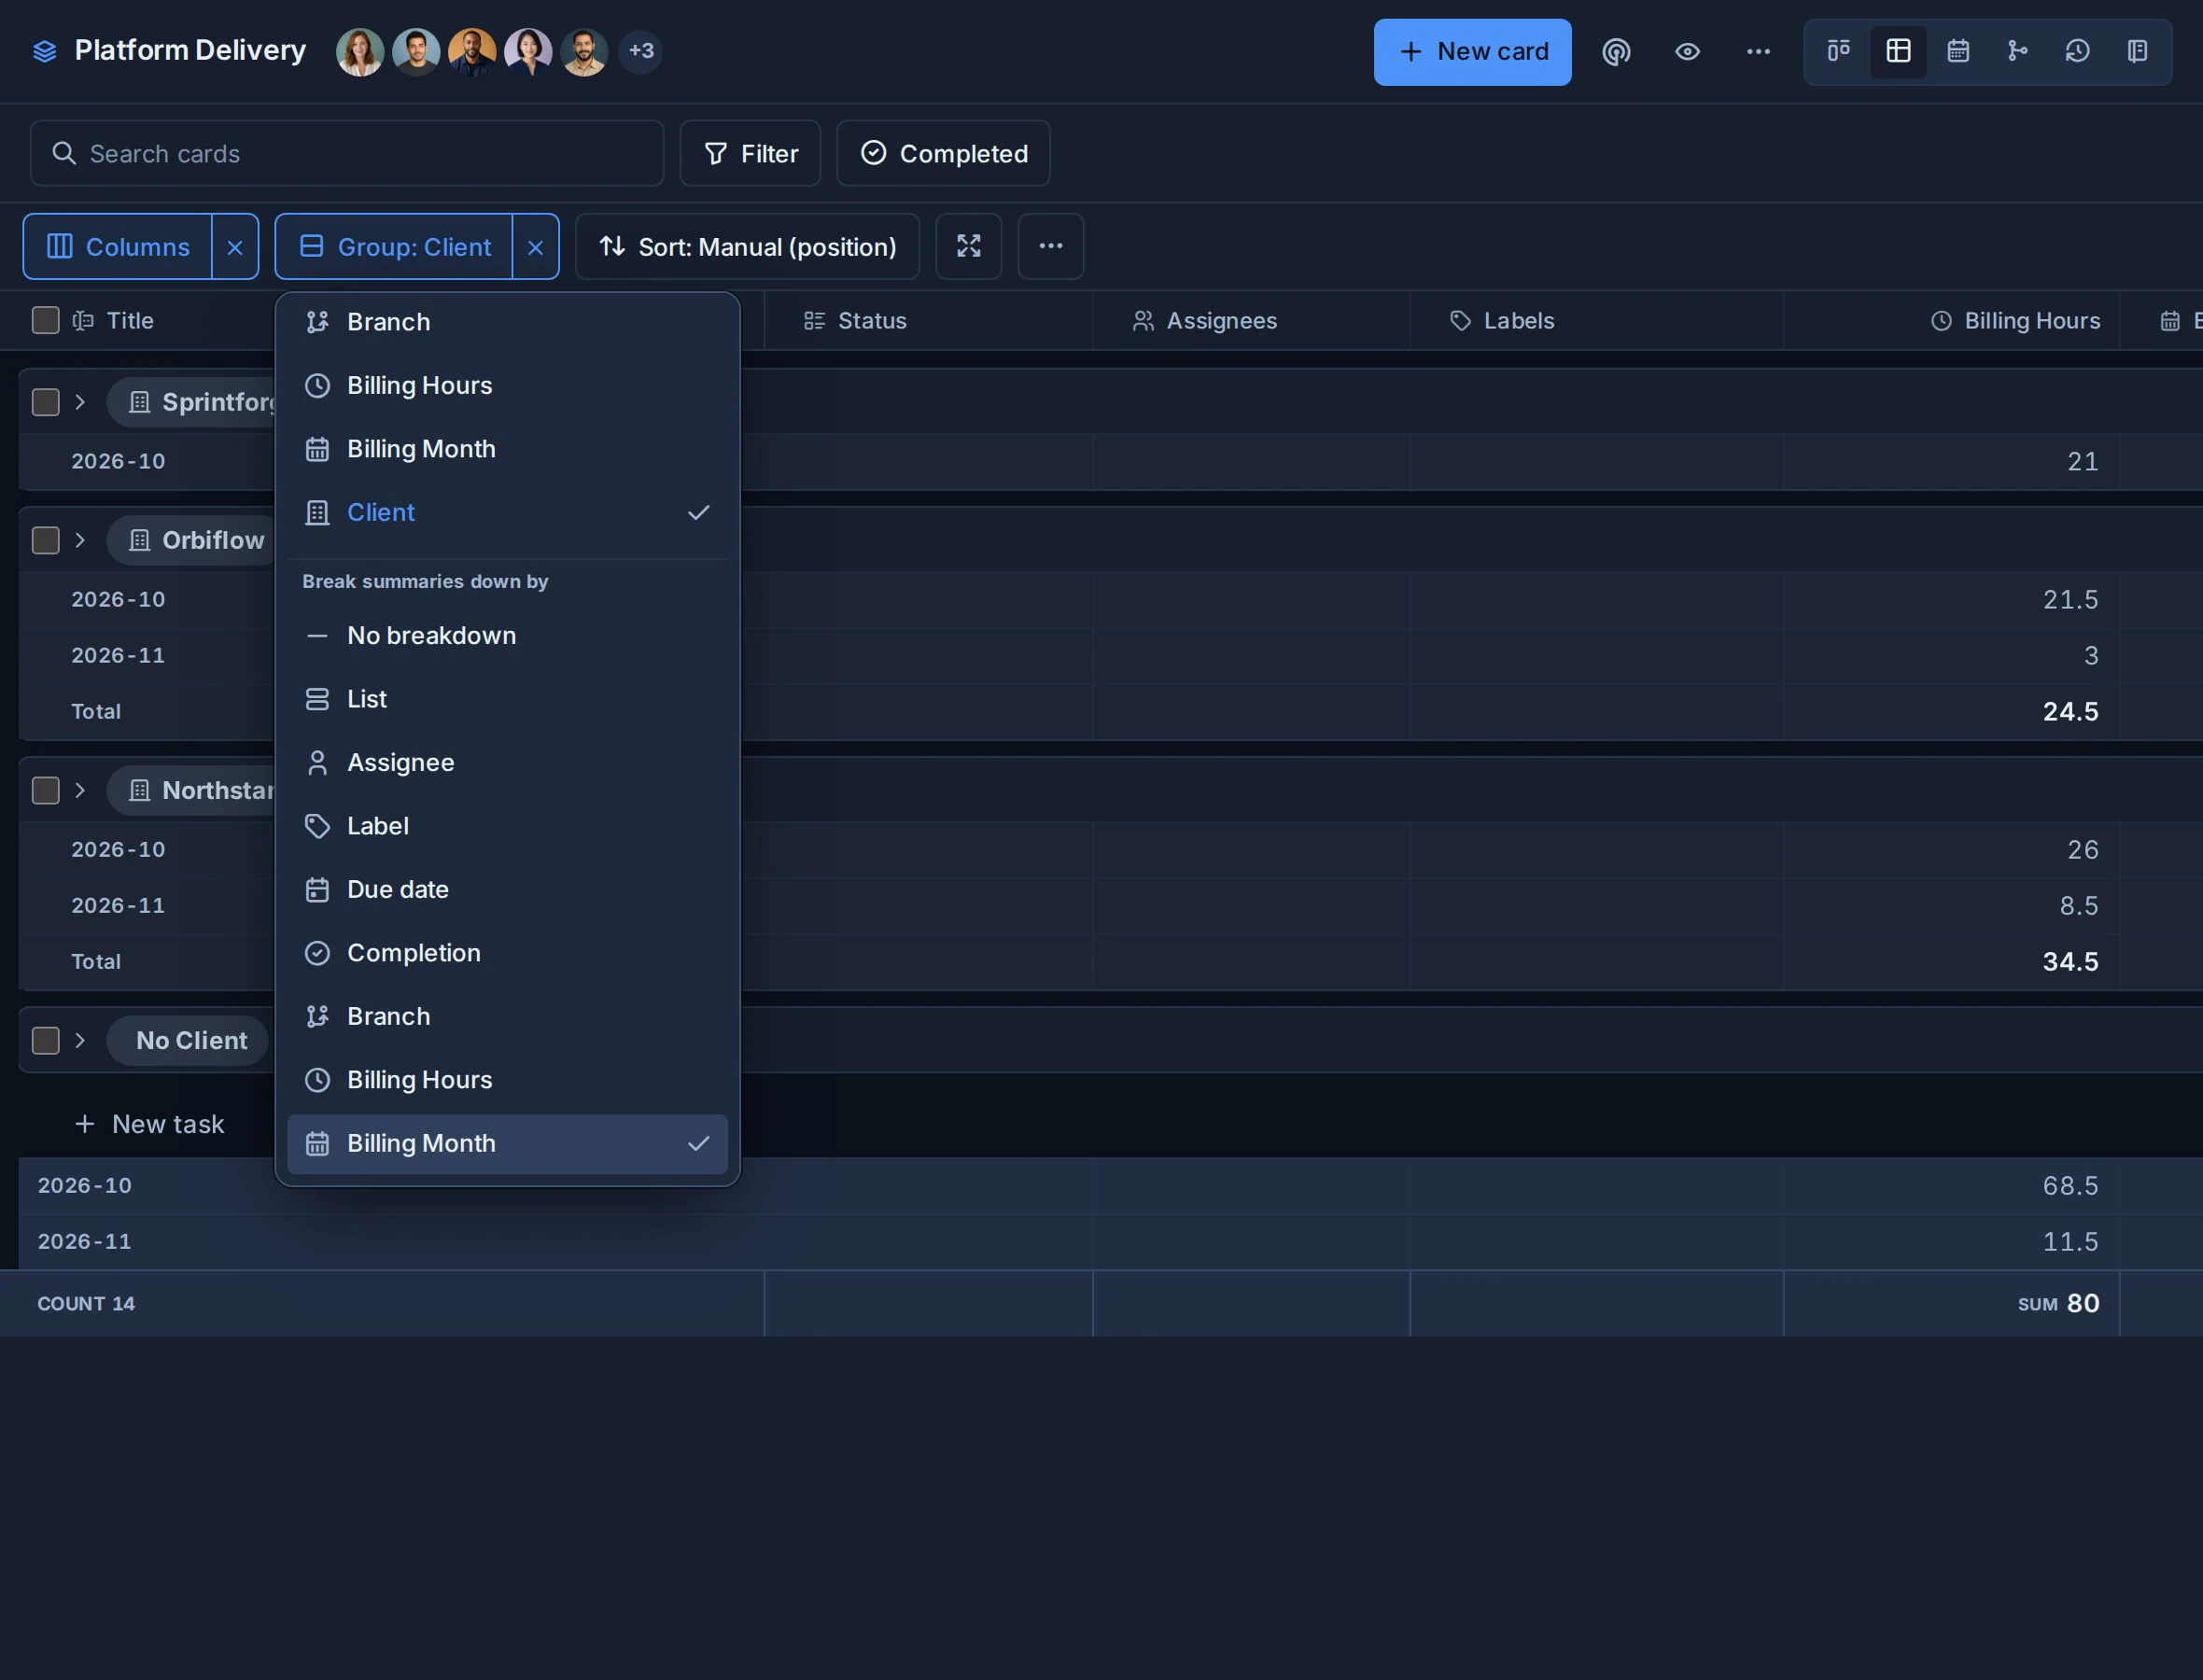Image resolution: width=2203 pixels, height=1680 pixels.
Task: Open the branch graph view icon
Action: click(2018, 51)
